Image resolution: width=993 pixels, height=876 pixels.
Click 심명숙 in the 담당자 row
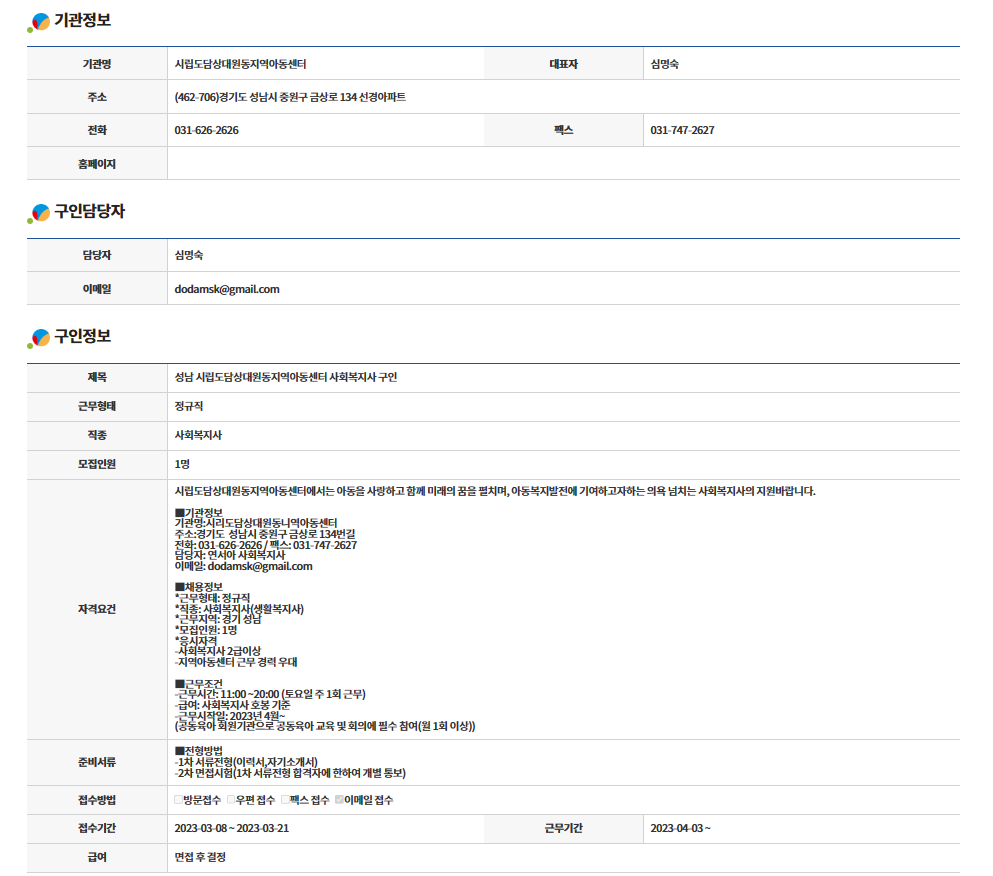189,255
